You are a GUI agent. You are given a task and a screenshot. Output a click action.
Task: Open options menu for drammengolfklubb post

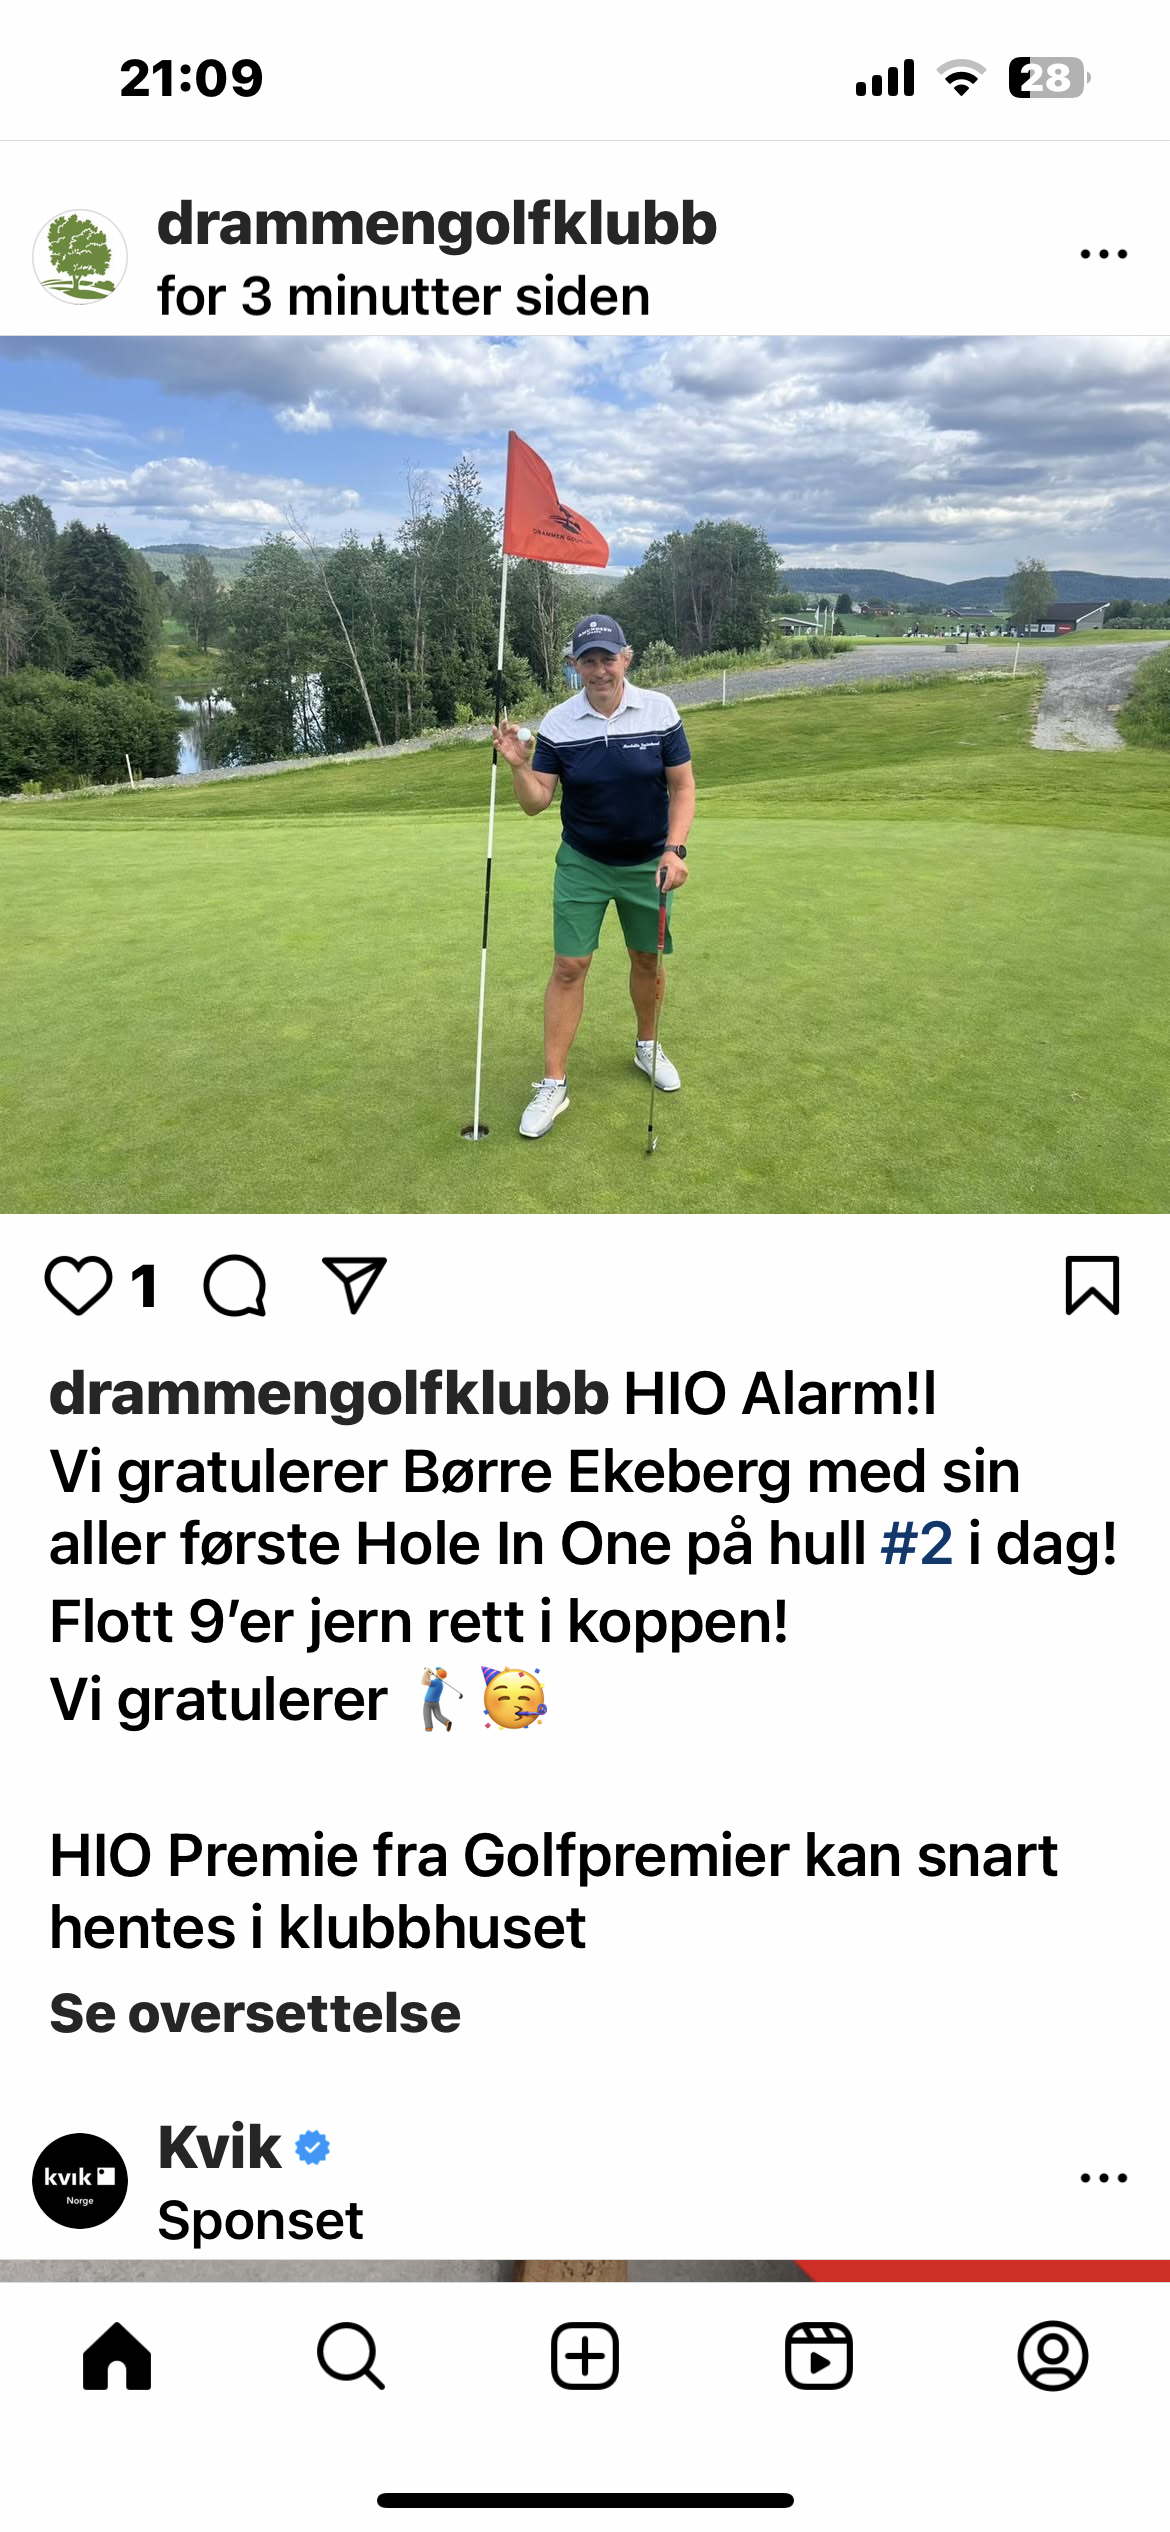1103,254
